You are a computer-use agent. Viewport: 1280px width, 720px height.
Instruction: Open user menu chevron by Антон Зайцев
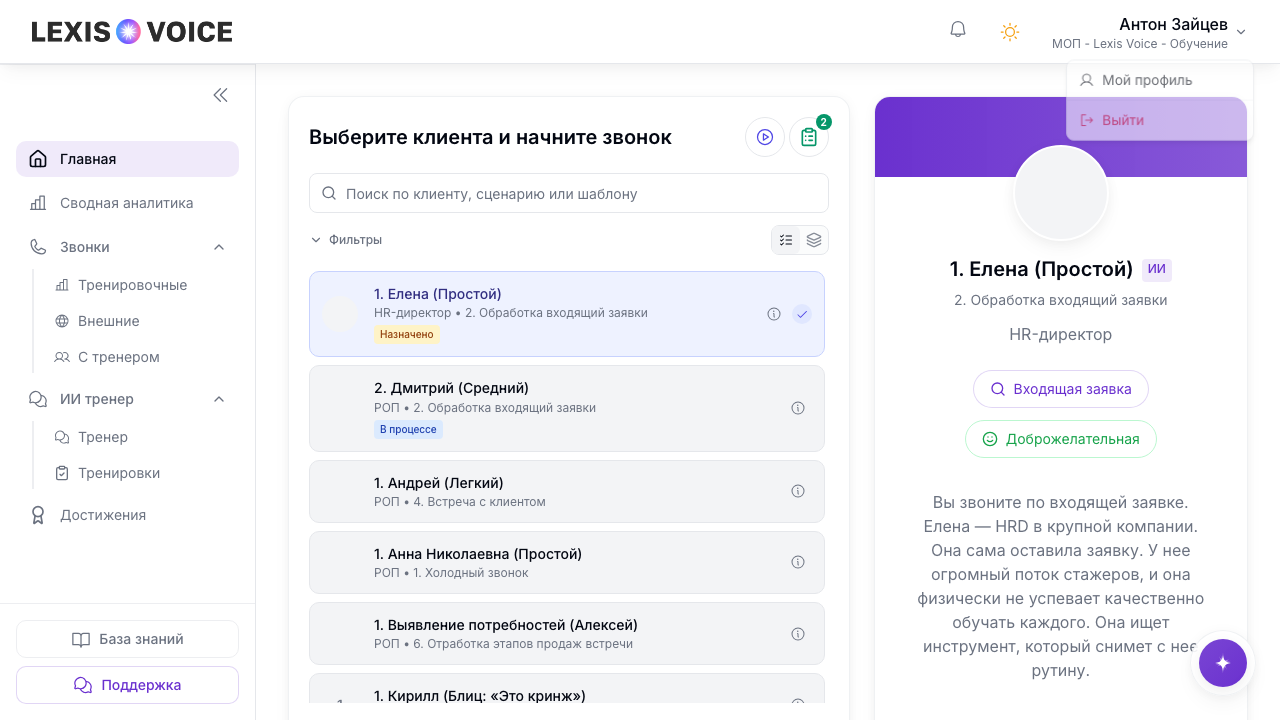[1241, 32]
